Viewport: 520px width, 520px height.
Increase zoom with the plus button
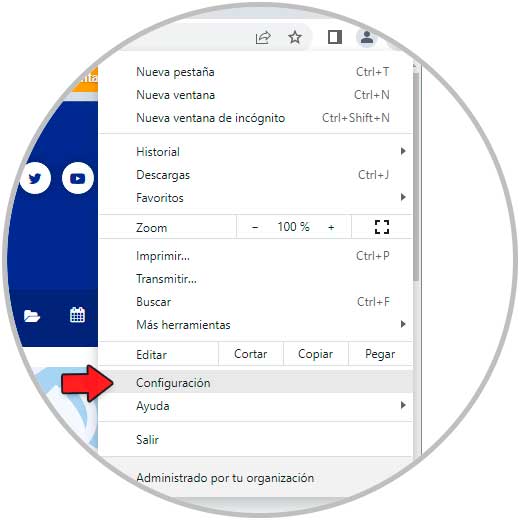(331, 227)
